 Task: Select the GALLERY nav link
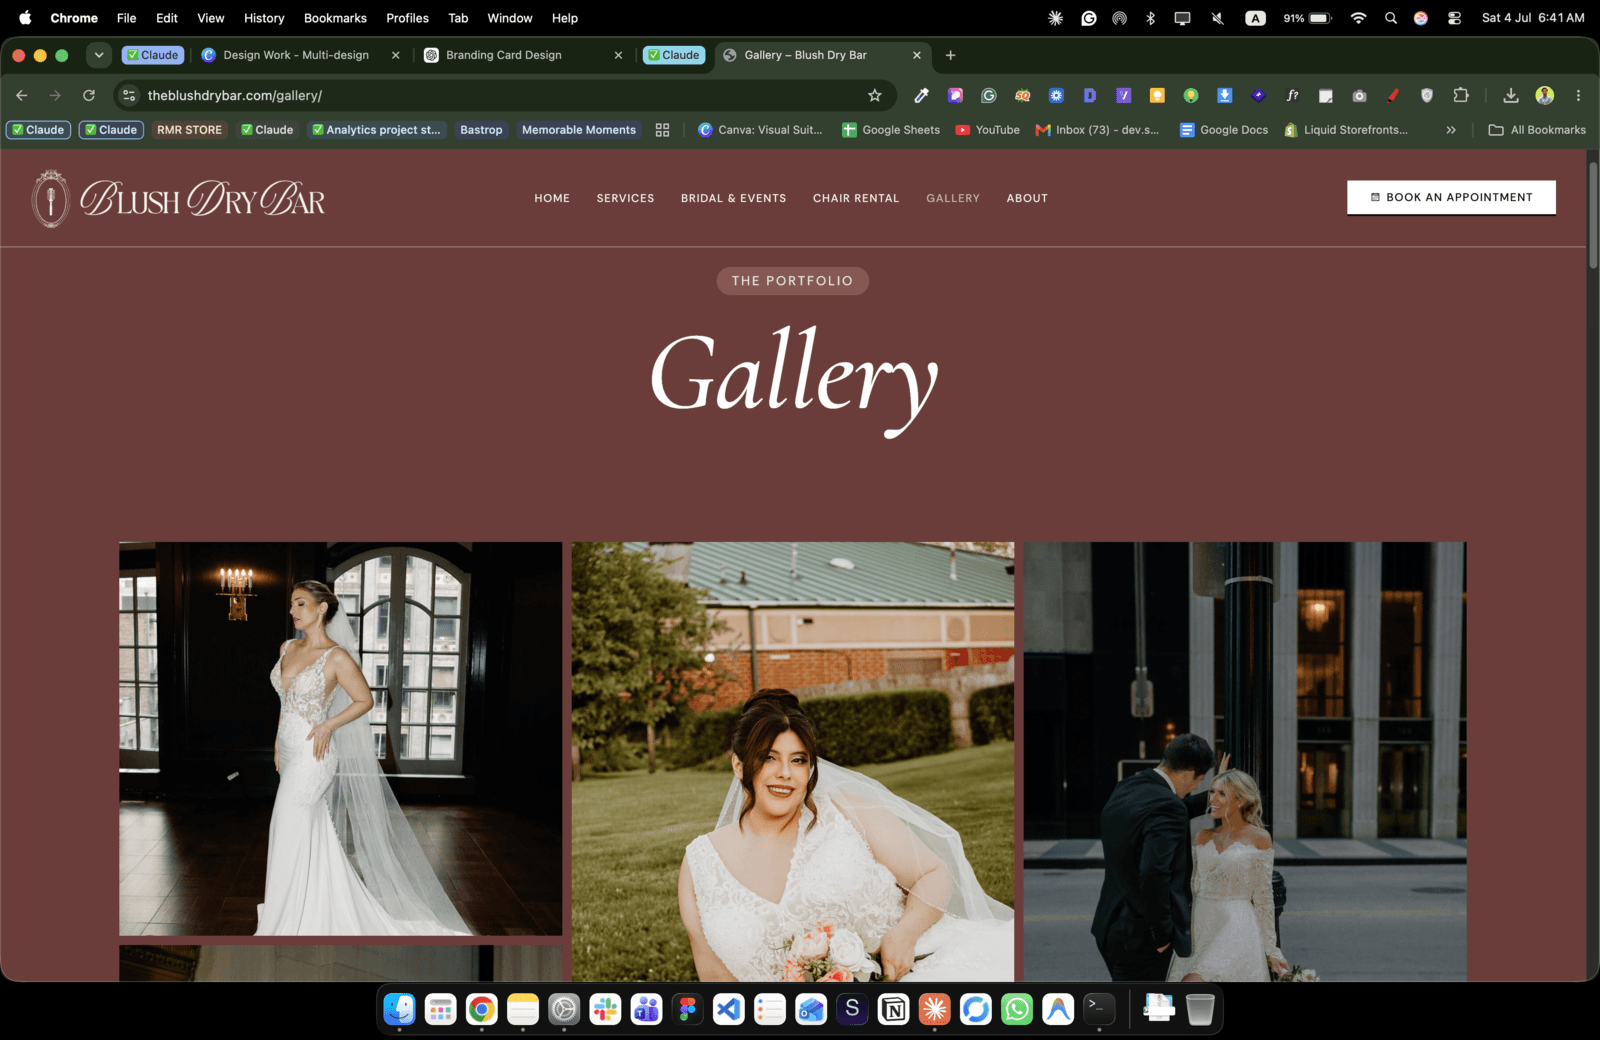pyautogui.click(x=953, y=198)
